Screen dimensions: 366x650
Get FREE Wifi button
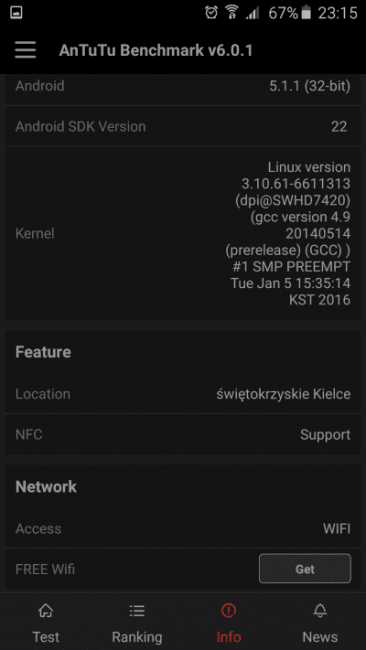(x=305, y=569)
